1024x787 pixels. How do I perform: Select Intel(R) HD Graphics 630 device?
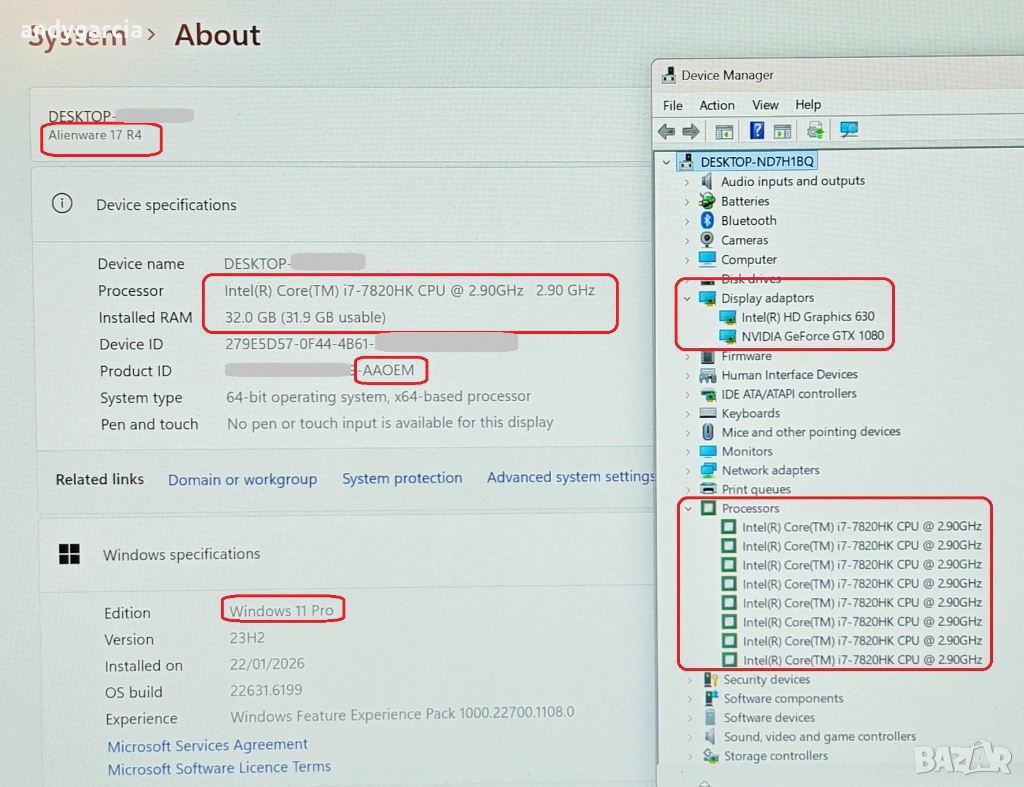point(808,317)
